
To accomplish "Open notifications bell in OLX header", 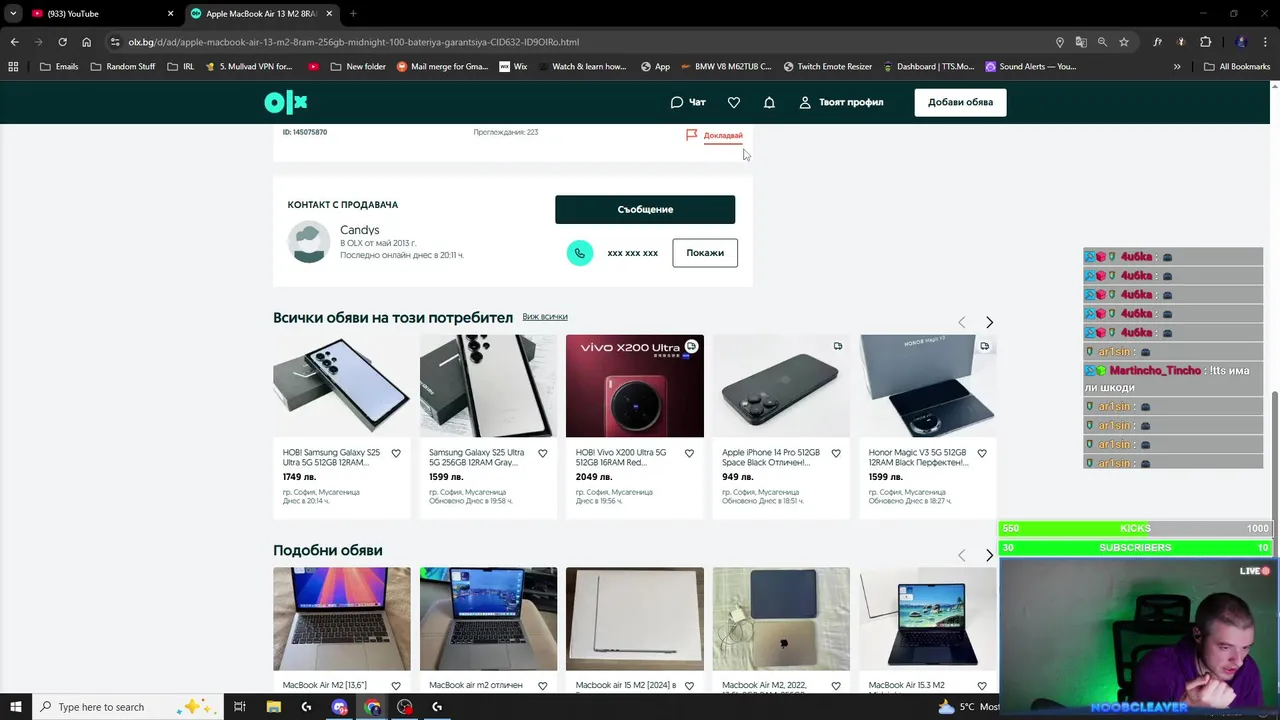I will coord(769,102).
